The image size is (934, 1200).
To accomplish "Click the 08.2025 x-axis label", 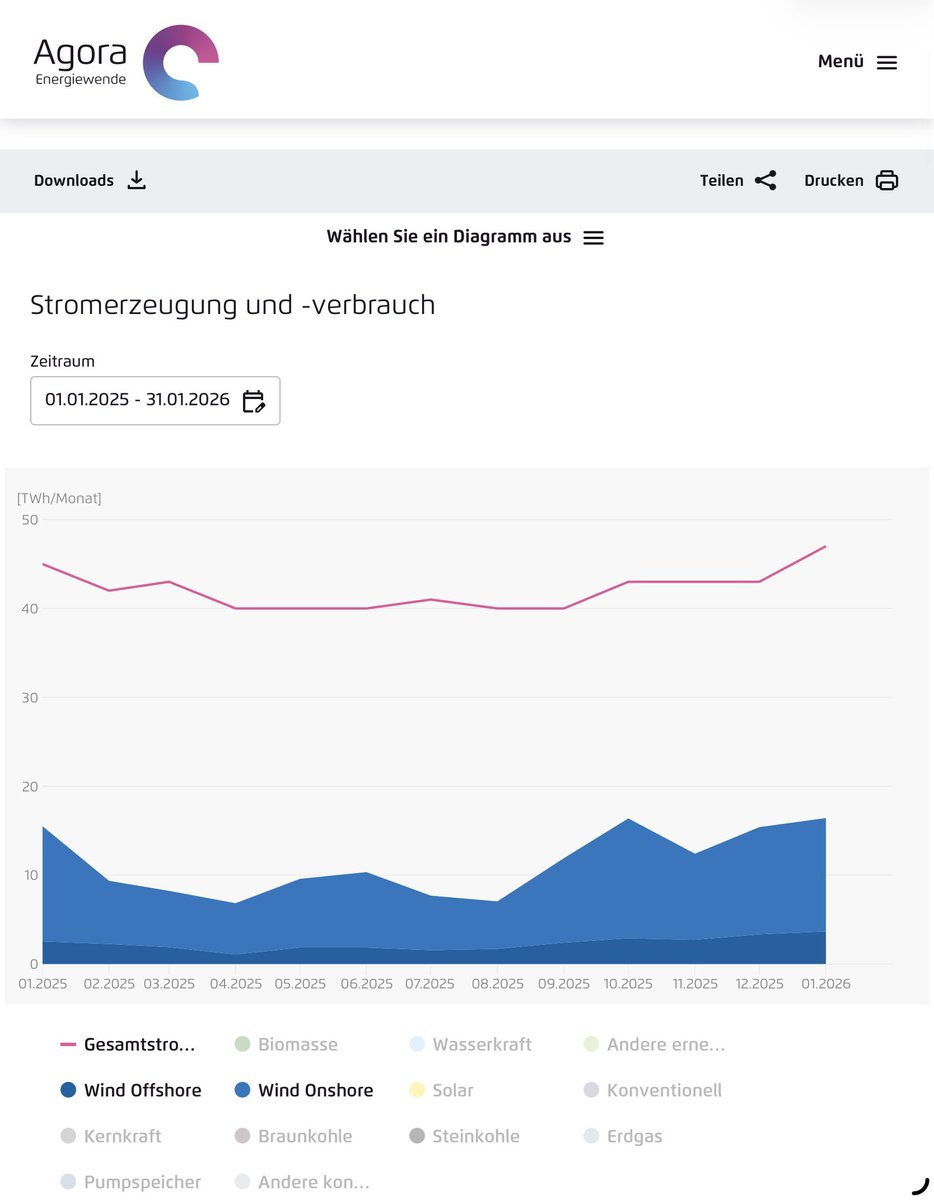I will (x=498, y=984).
